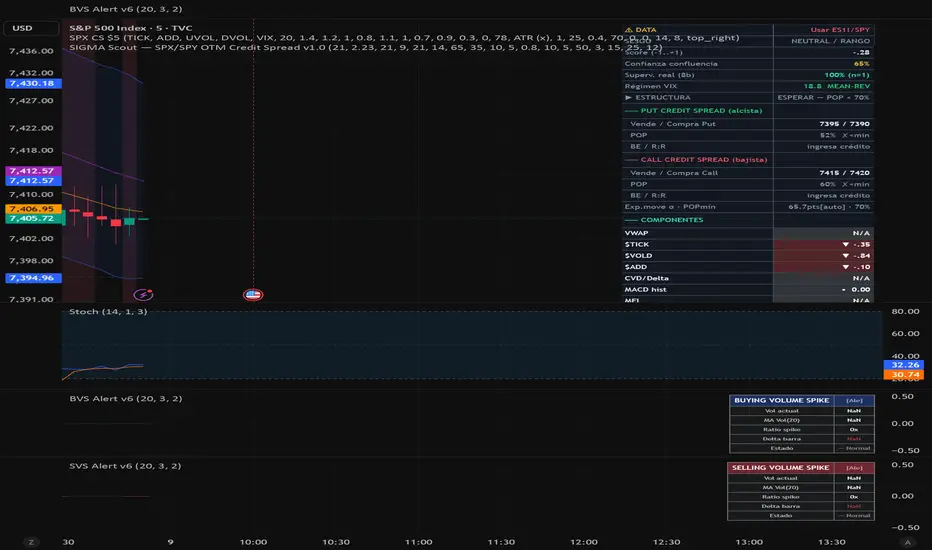Click the 7,422.00 price axis tick
This screenshot has width=932, height=550.
31,128
